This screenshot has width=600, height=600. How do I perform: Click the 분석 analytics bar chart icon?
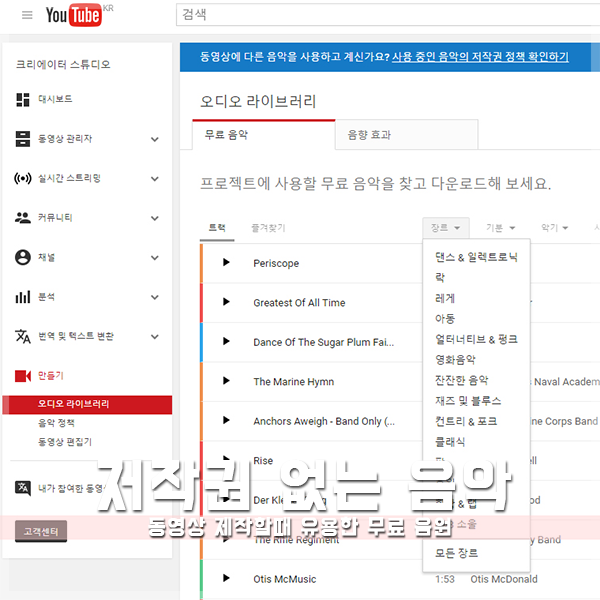tap(23, 297)
